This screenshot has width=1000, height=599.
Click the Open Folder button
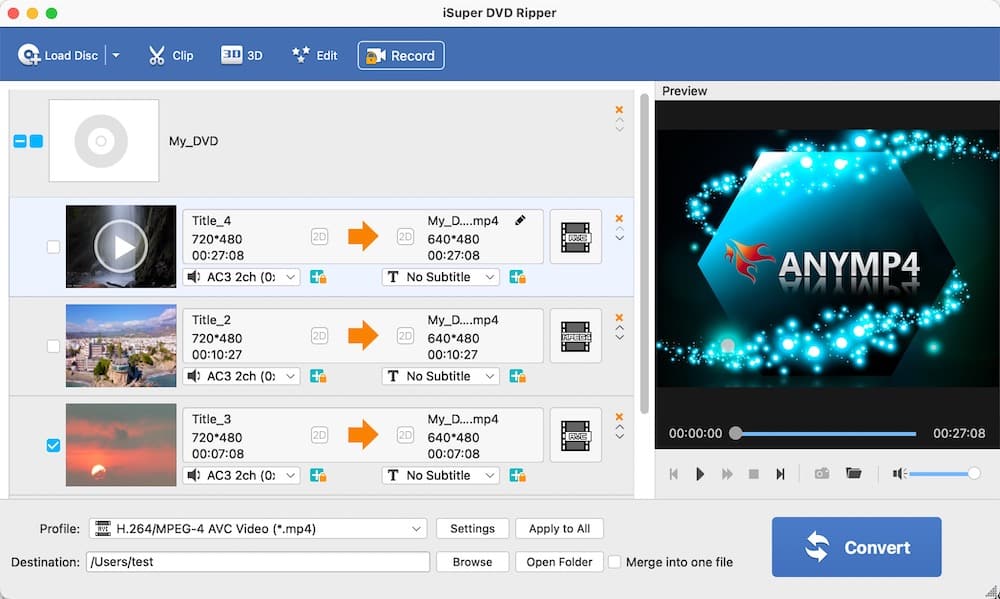pyautogui.click(x=559, y=562)
